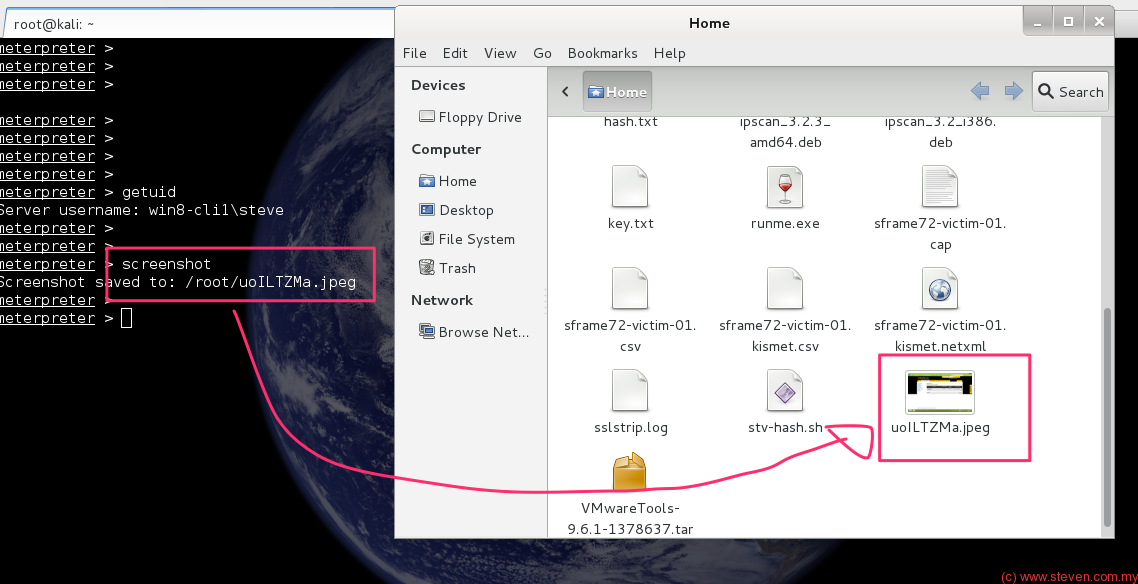The height and width of the screenshot is (584, 1138).
Task: Open the Bookmarks menu
Action: tap(602, 53)
